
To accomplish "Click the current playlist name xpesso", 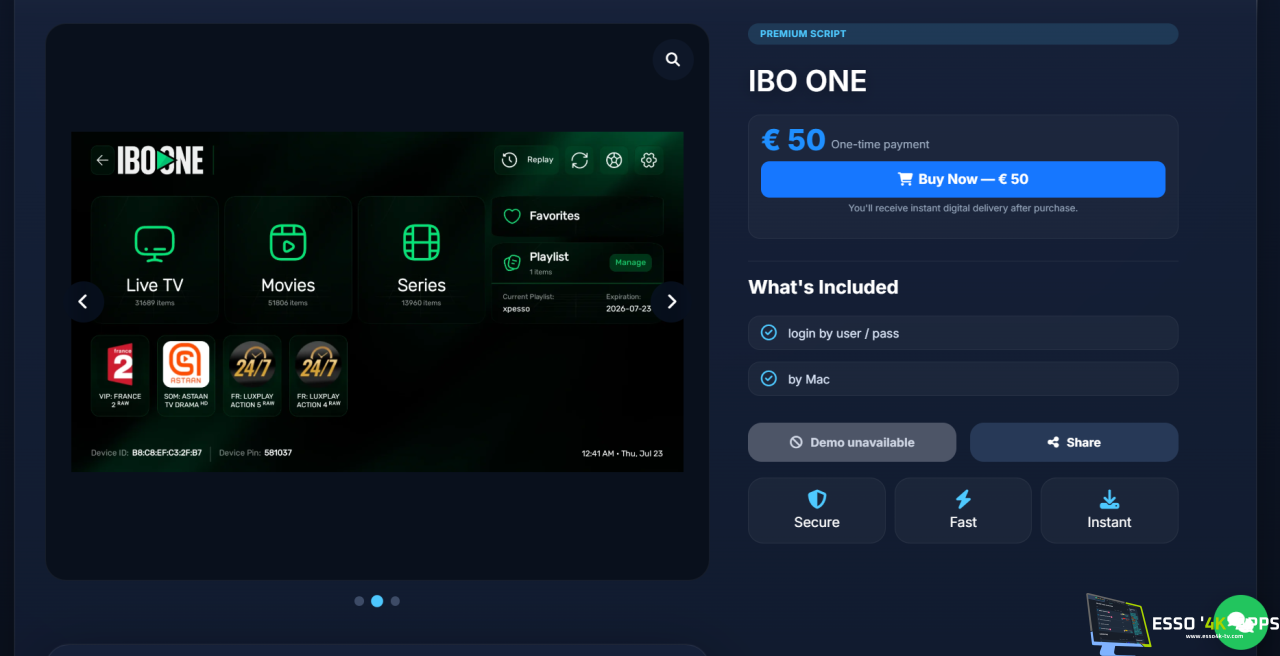I will tap(516, 309).
